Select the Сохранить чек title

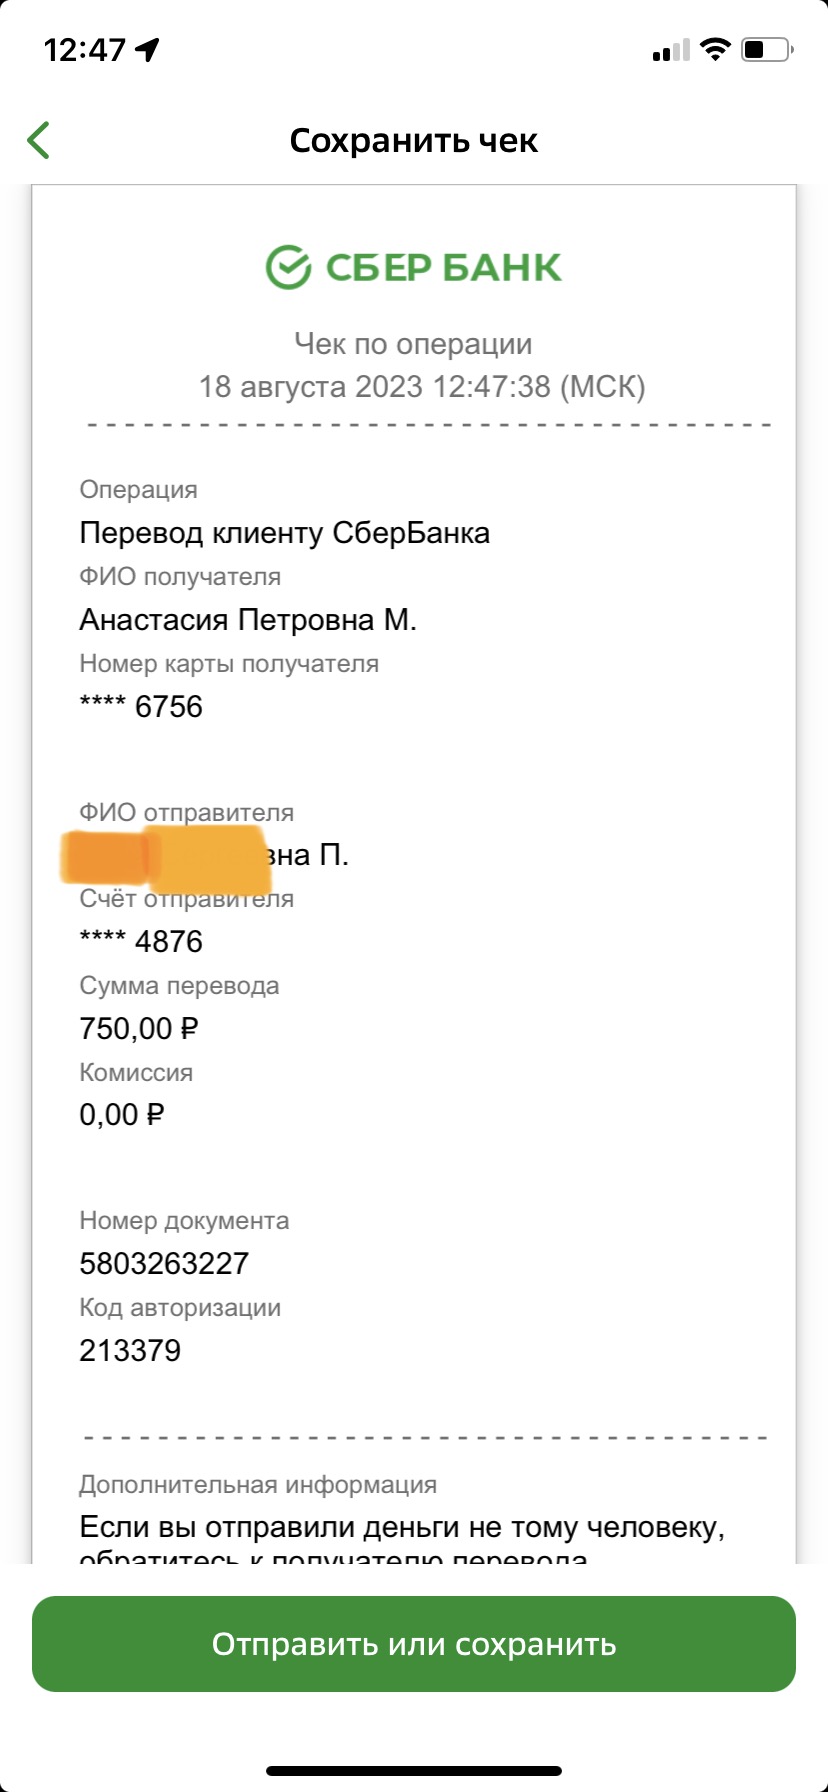click(x=414, y=141)
